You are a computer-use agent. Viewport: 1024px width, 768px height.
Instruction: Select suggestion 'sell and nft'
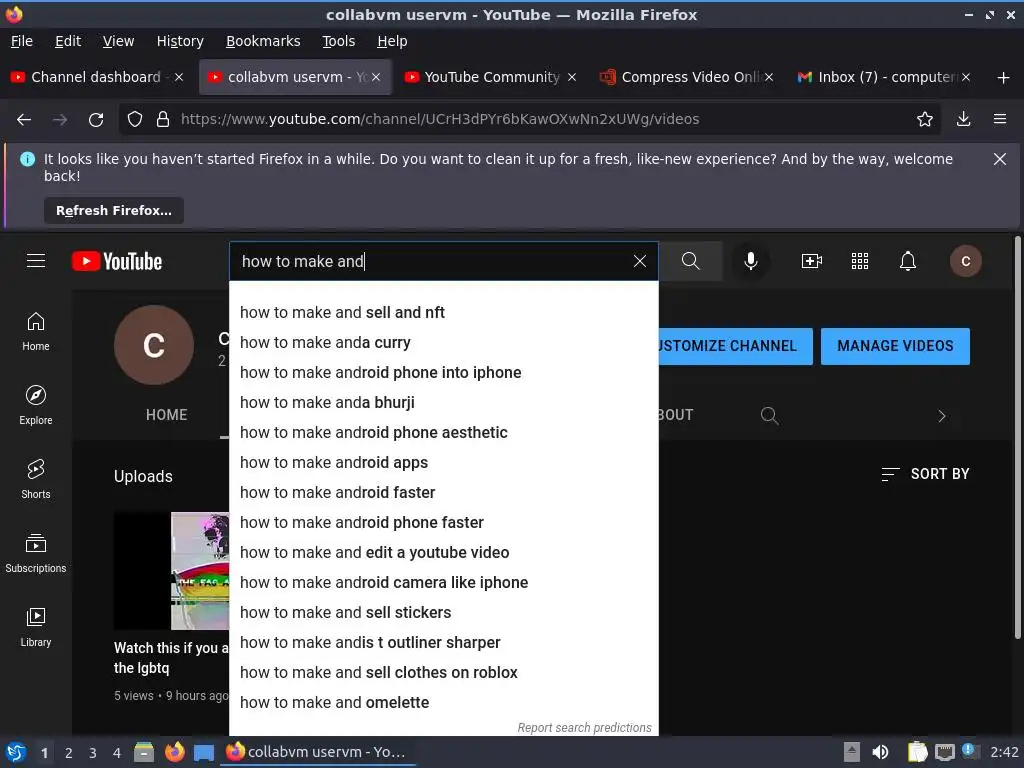[x=443, y=313]
